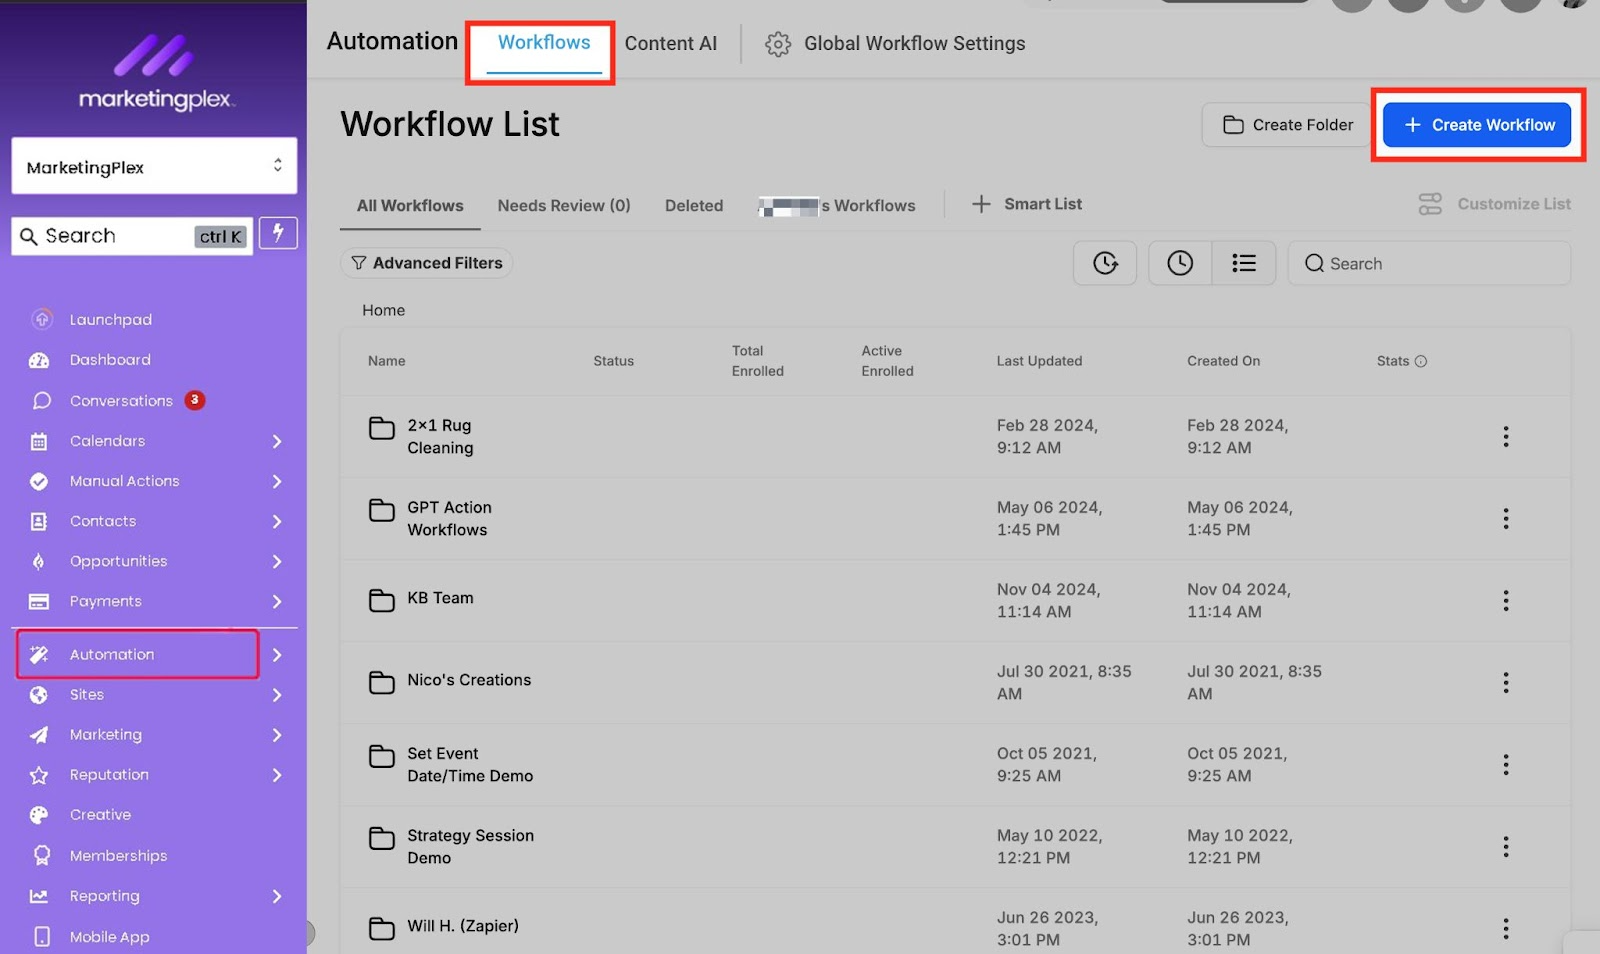Click the clock history view icon
The image size is (1600, 954).
1180,263
